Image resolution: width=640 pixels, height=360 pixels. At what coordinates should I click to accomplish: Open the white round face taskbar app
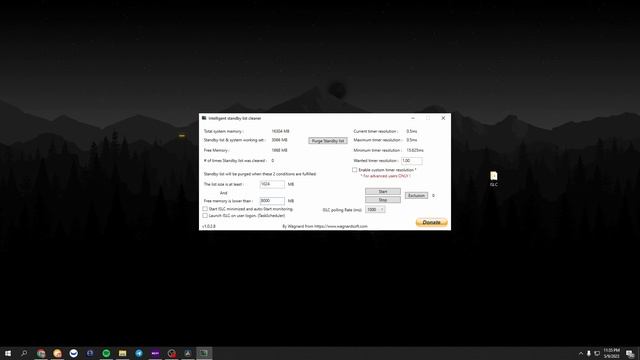73,353
